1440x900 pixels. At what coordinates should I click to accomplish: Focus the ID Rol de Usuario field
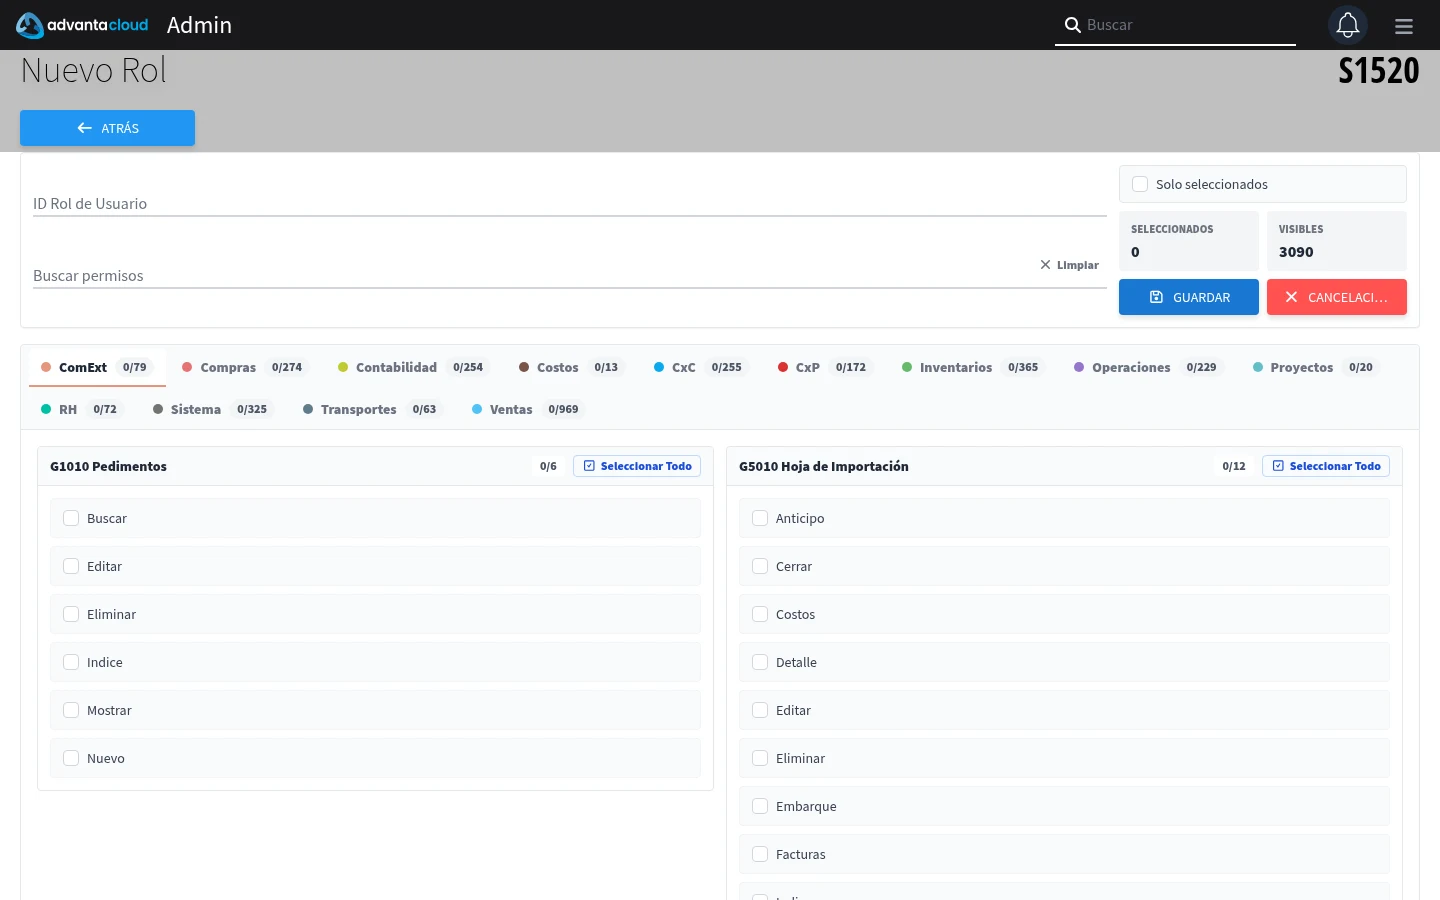569,203
